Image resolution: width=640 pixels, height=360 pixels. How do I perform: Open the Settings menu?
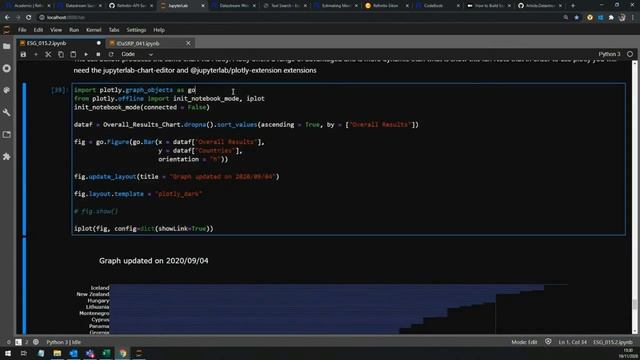[x=136, y=30]
